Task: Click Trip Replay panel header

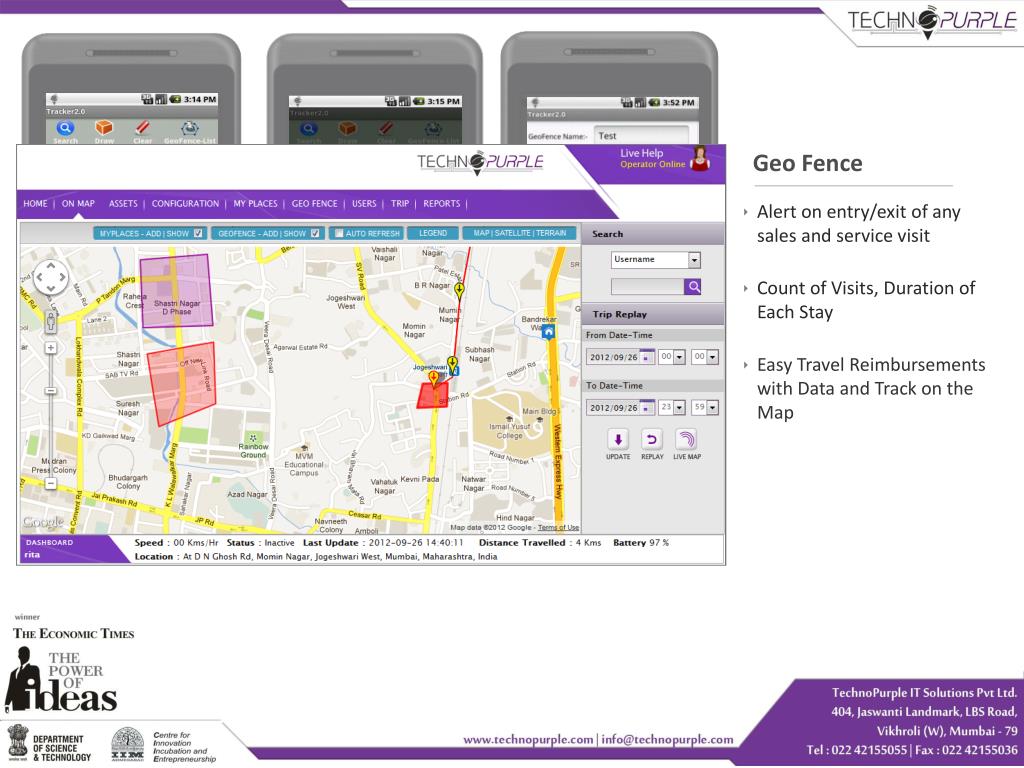Action: tap(653, 314)
